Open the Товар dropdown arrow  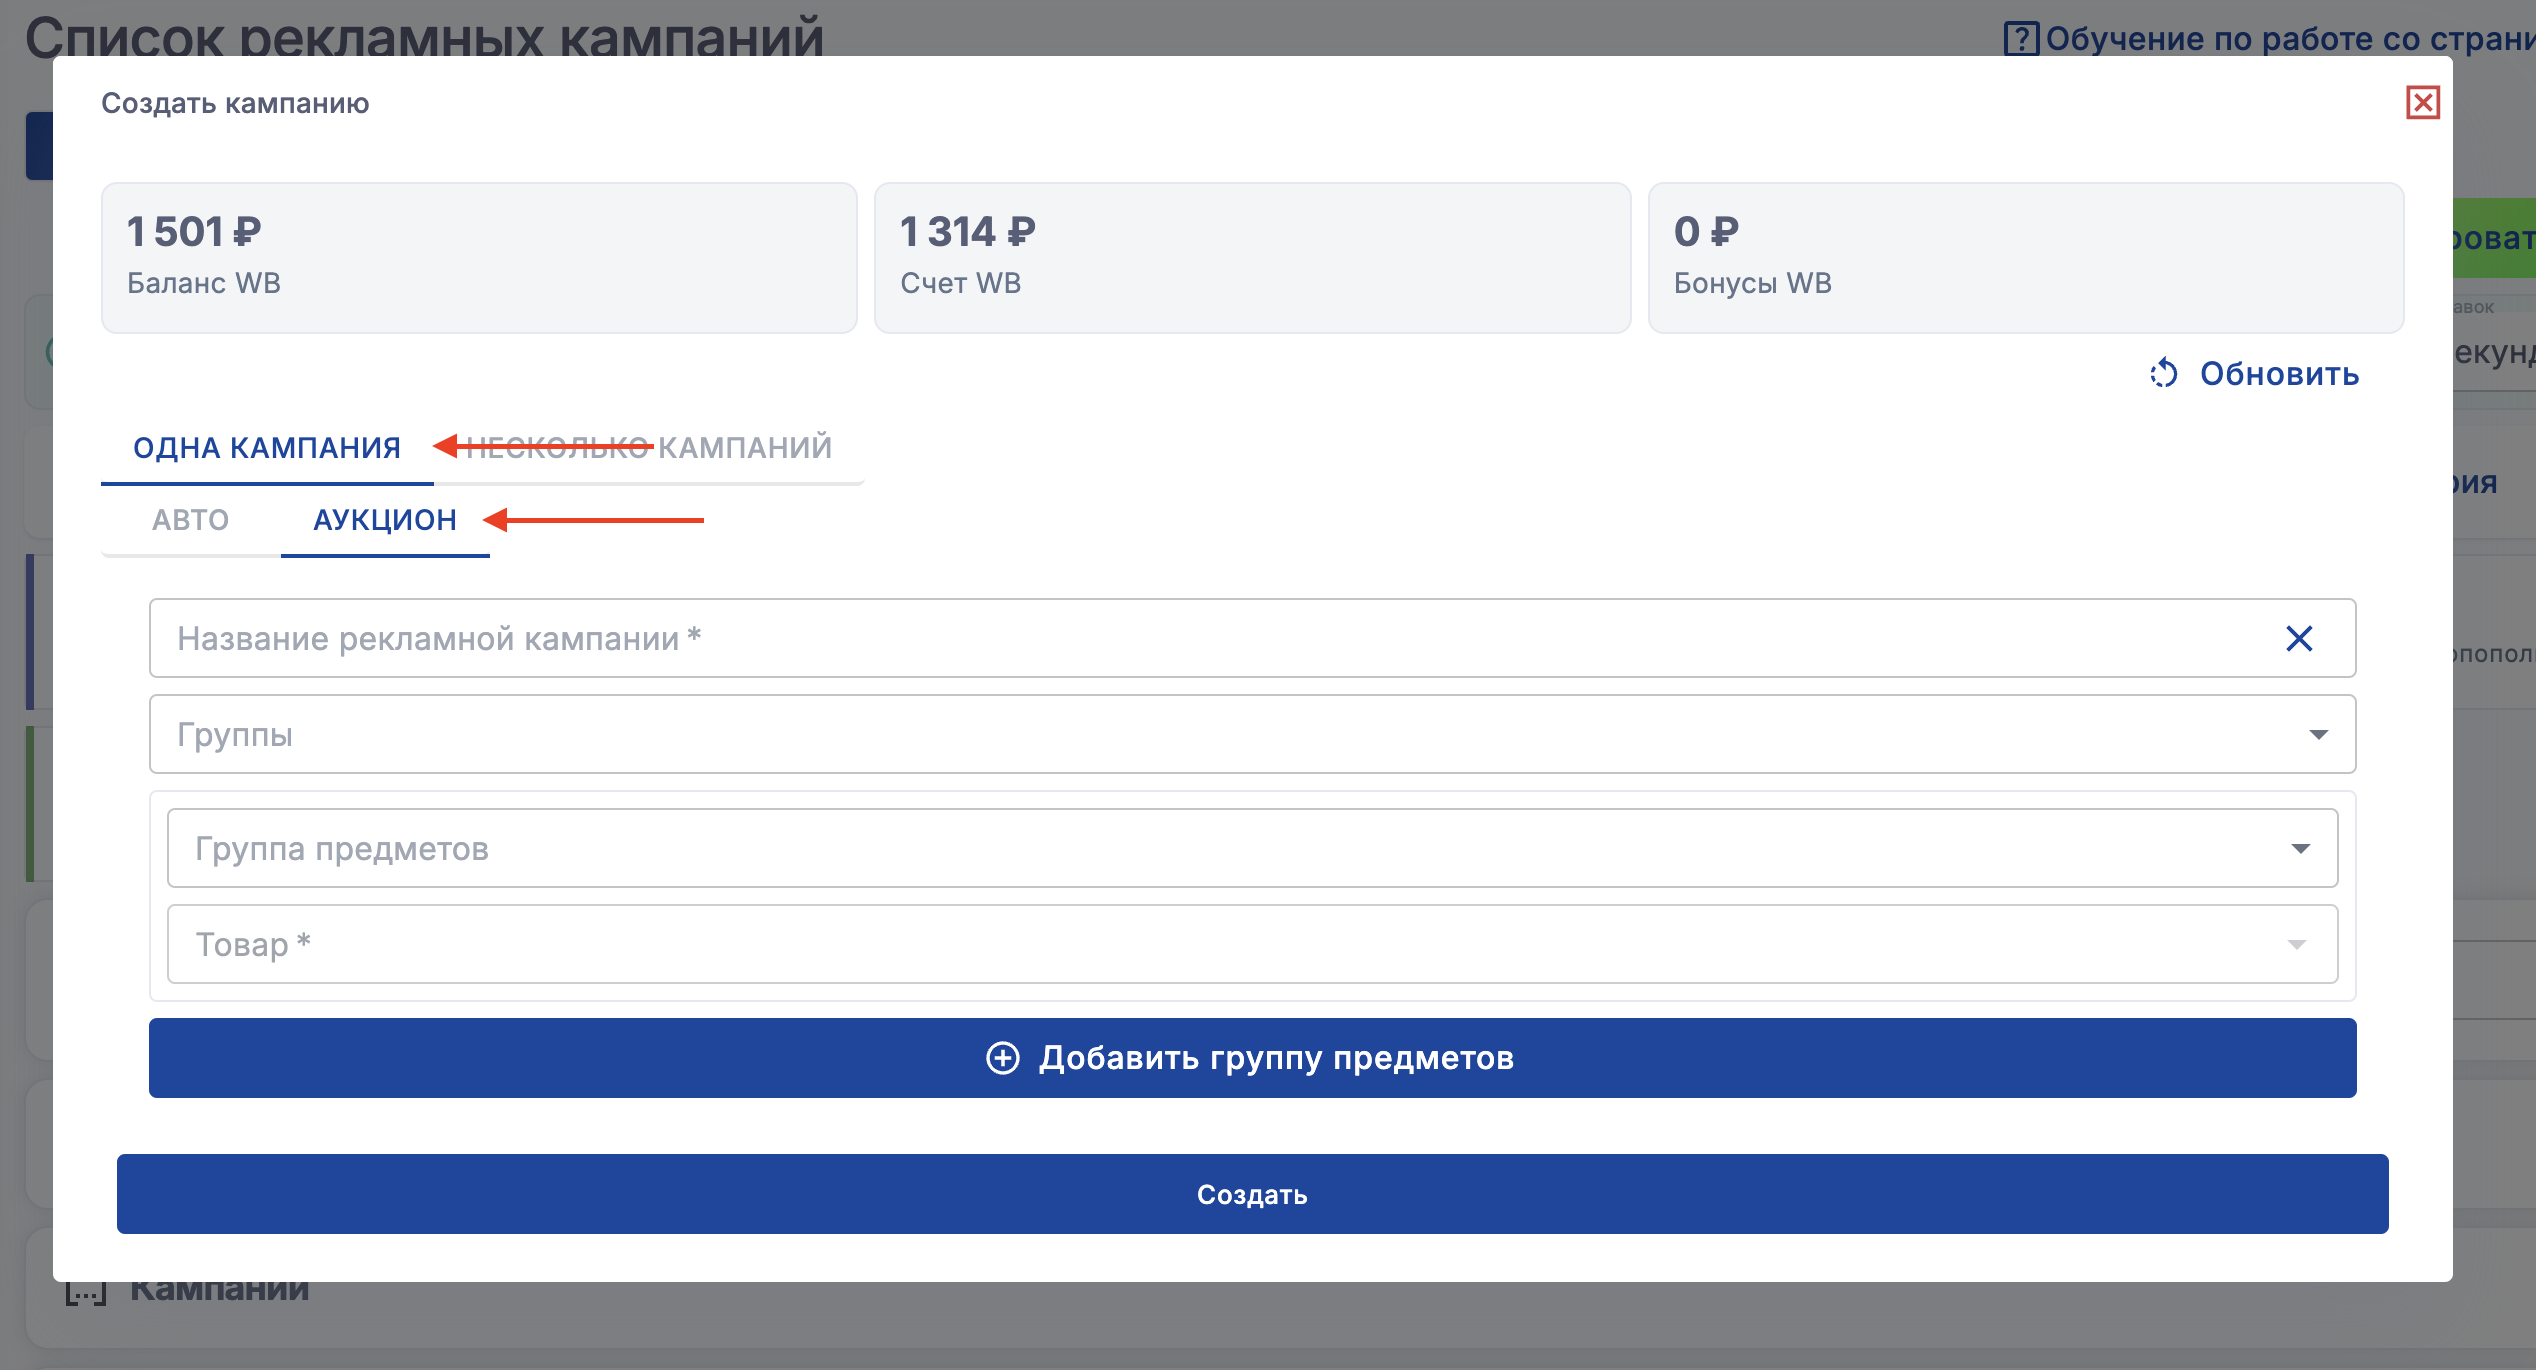pos(2296,945)
